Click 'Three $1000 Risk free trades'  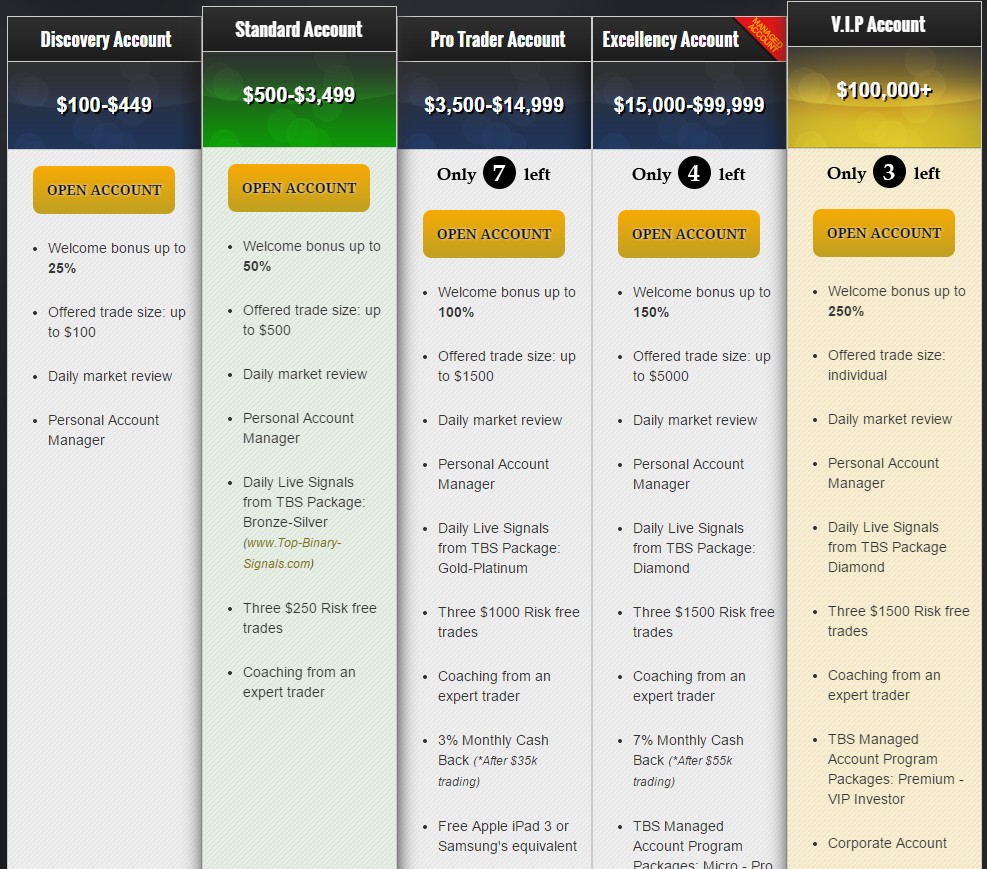[509, 622]
